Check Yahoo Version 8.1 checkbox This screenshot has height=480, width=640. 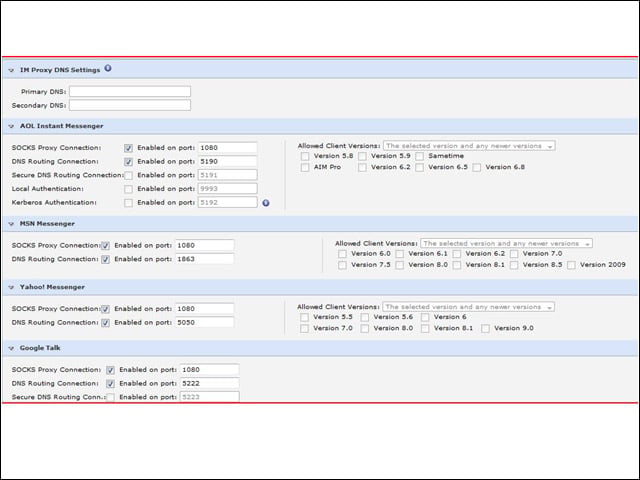click(x=425, y=328)
